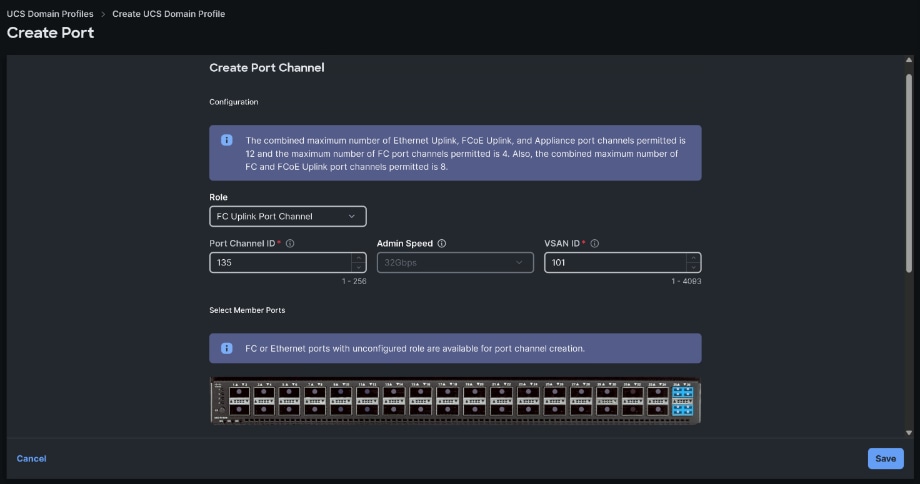
Task: Select port 32 on the switch graphic
Action: pos(632,409)
